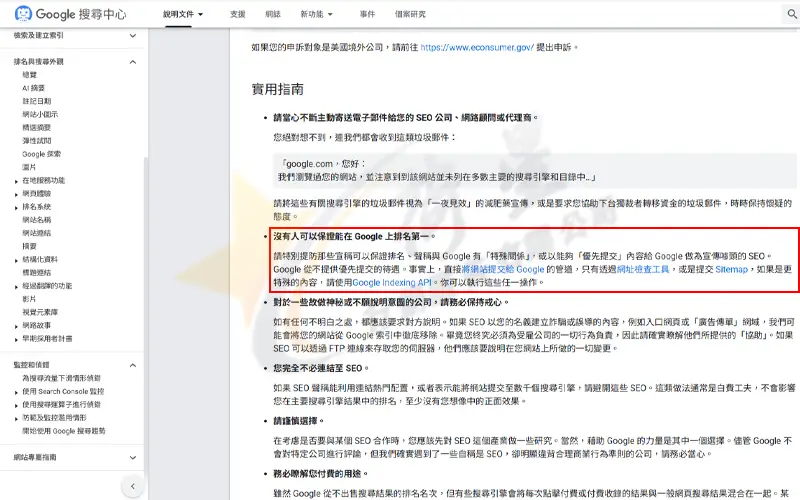Follow the Google Indexing API link
The height and width of the screenshot is (500, 800).
coord(392,283)
